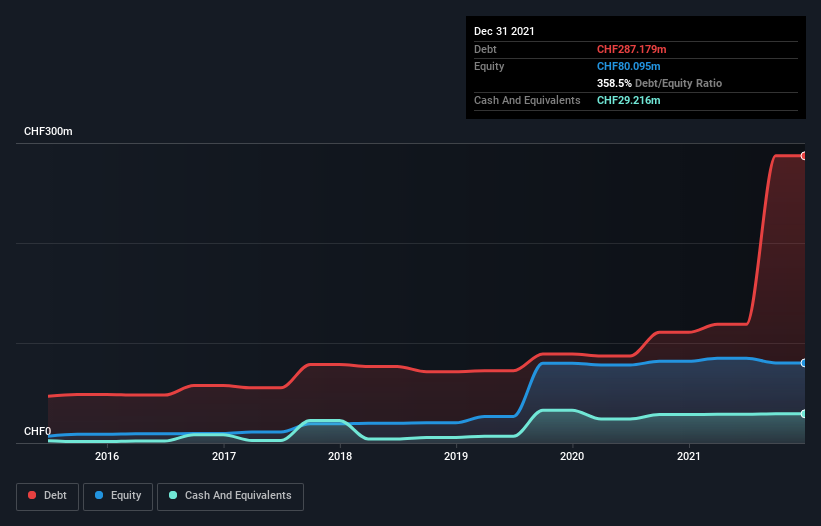Viewport: 821px width, 526px height.
Task: Click the 2019 x-axis label
Action: coord(456,456)
